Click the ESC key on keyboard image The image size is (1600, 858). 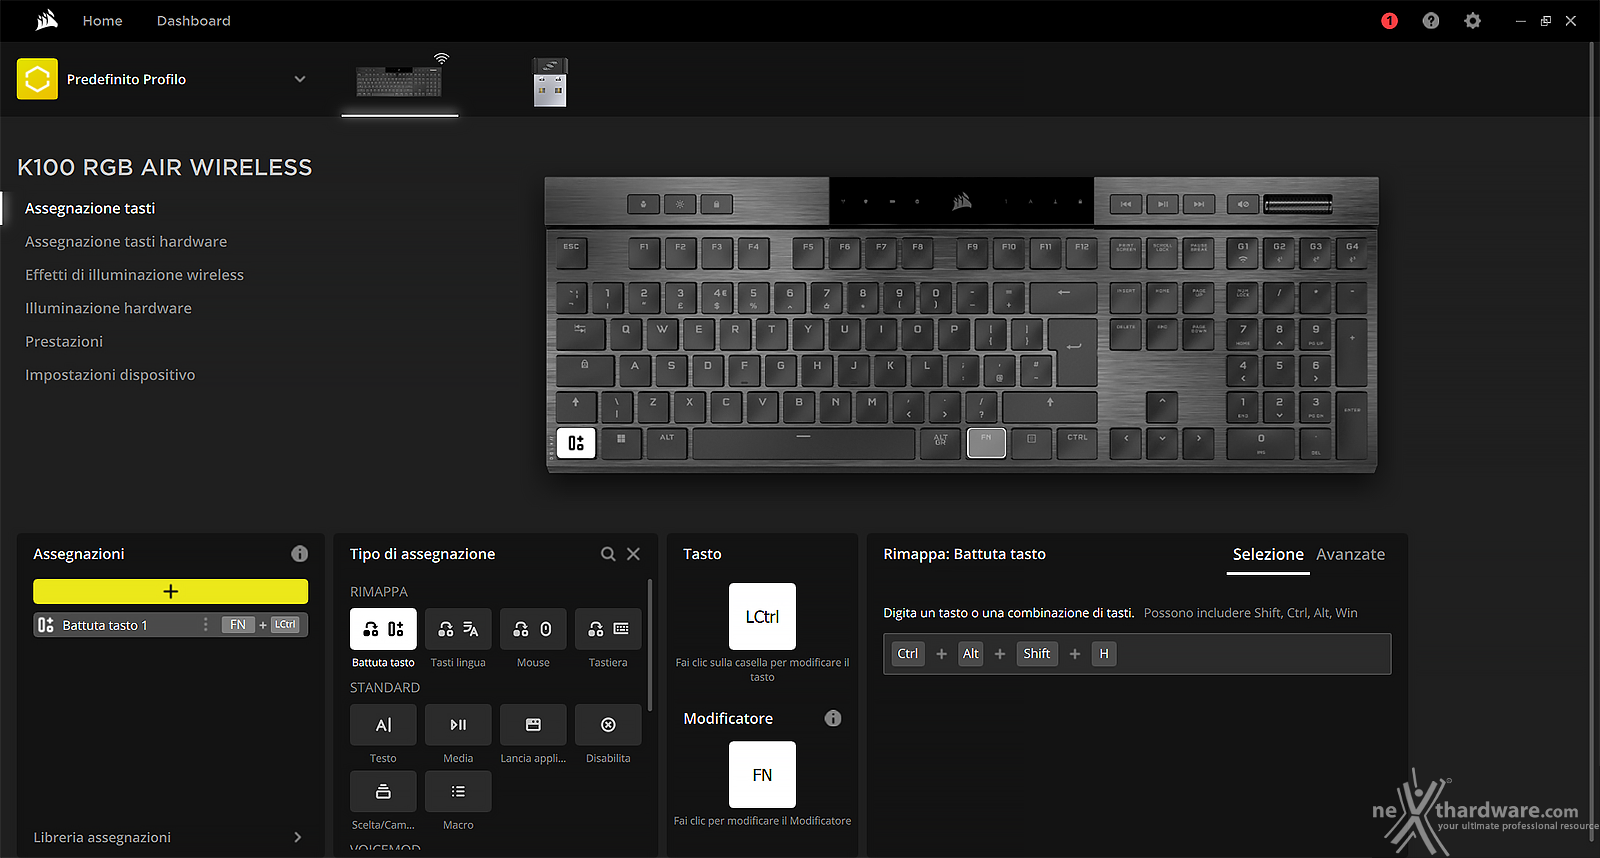[x=571, y=252]
